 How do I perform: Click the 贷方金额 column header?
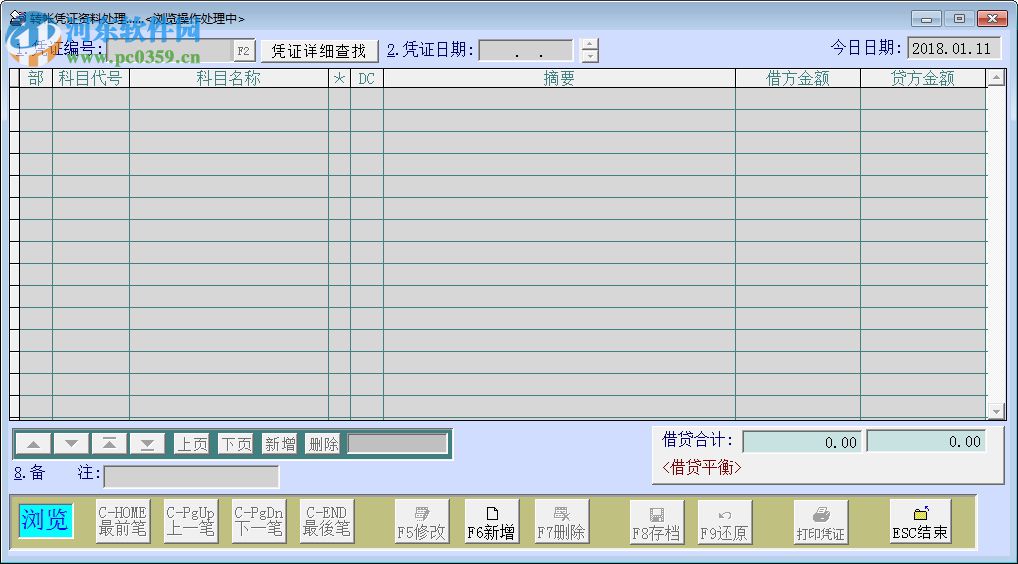tap(923, 79)
